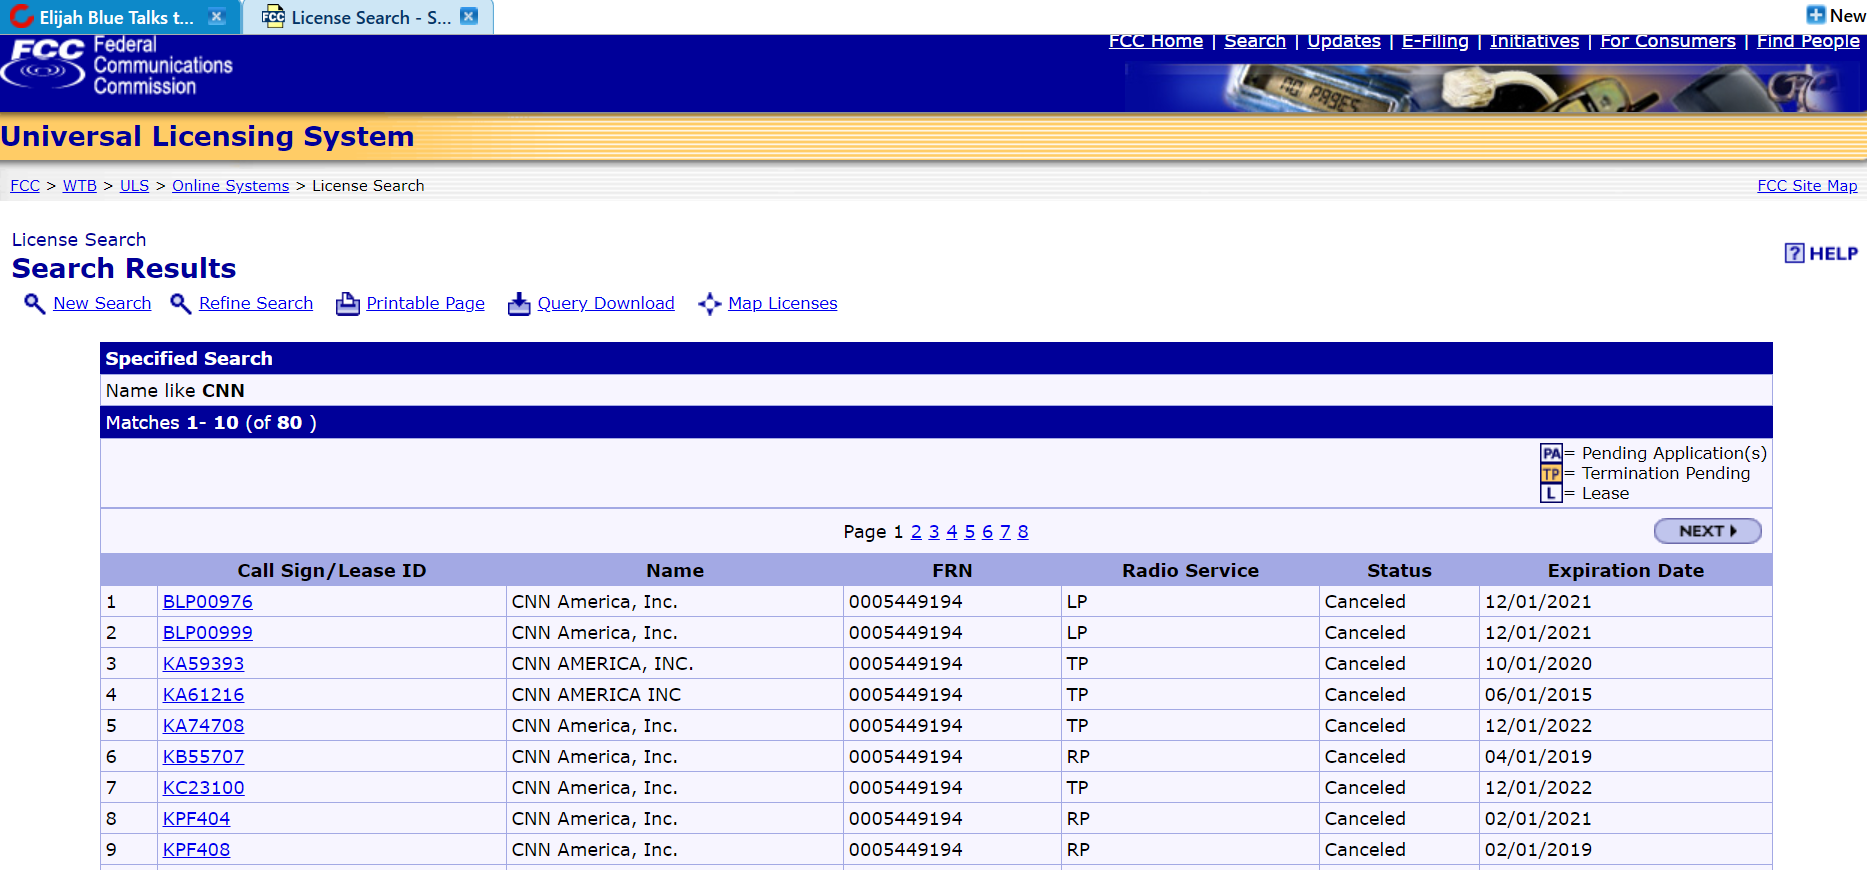Open call sign KA61216

coord(203,695)
